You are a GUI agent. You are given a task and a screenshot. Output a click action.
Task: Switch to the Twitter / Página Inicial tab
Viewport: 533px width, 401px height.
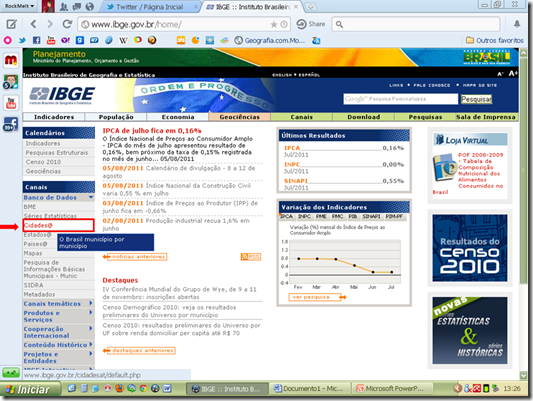tap(150, 7)
